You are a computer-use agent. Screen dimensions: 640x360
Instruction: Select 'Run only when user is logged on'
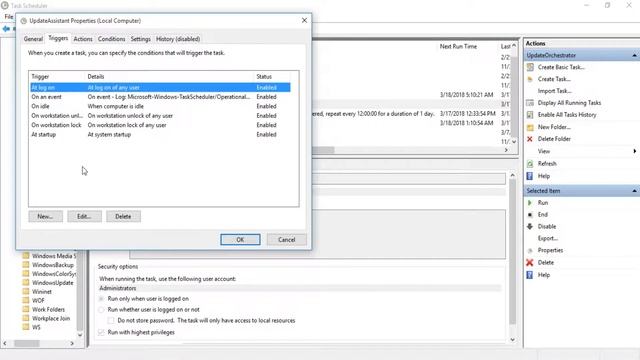101,299
